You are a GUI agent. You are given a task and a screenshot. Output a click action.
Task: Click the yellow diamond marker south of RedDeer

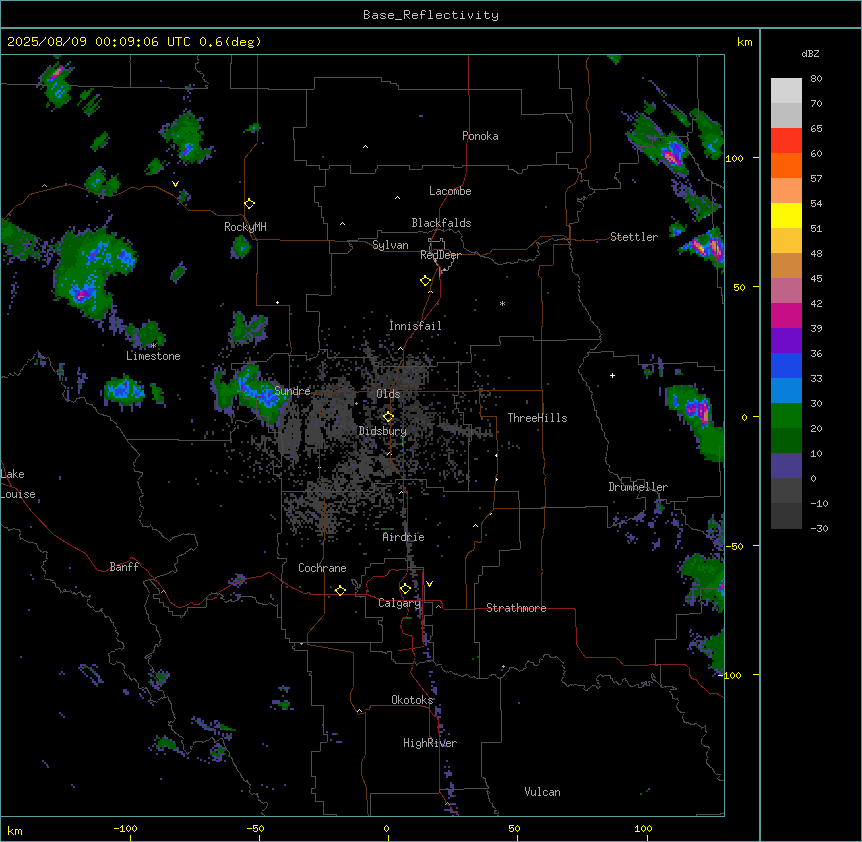coord(426,281)
